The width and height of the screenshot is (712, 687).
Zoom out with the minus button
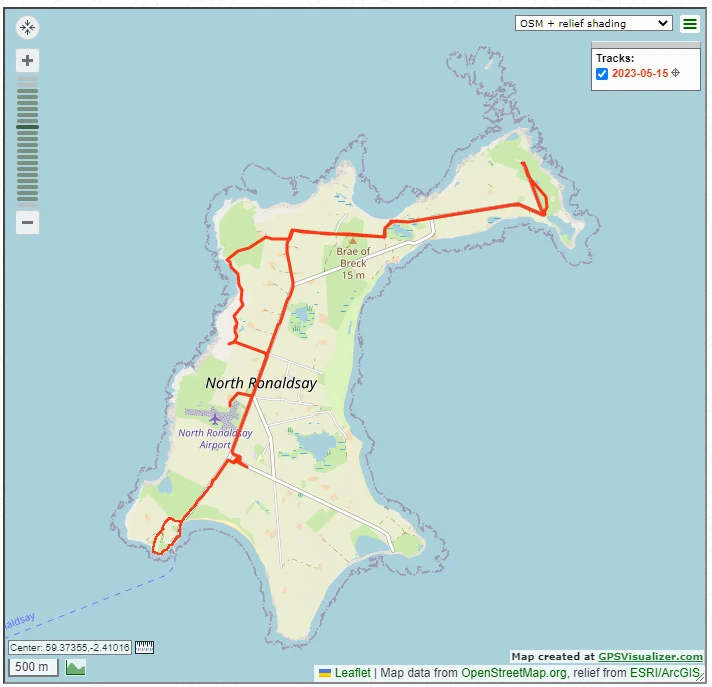point(27,222)
